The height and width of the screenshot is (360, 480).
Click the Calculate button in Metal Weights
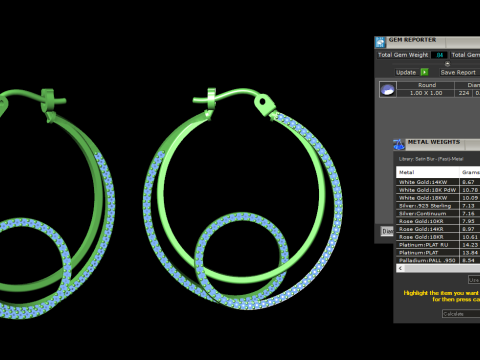(461, 314)
